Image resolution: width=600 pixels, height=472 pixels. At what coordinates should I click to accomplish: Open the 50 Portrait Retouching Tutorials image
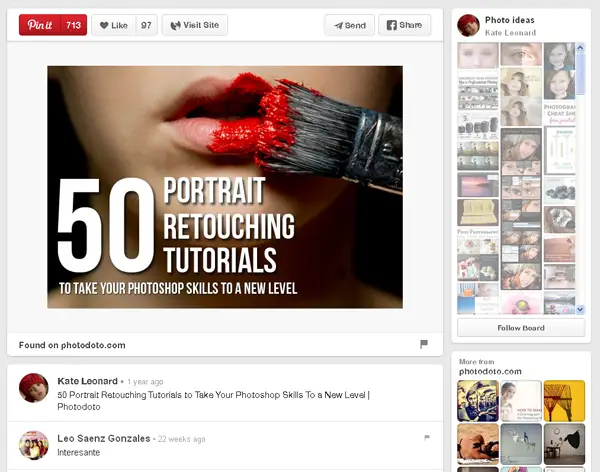(x=225, y=187)
